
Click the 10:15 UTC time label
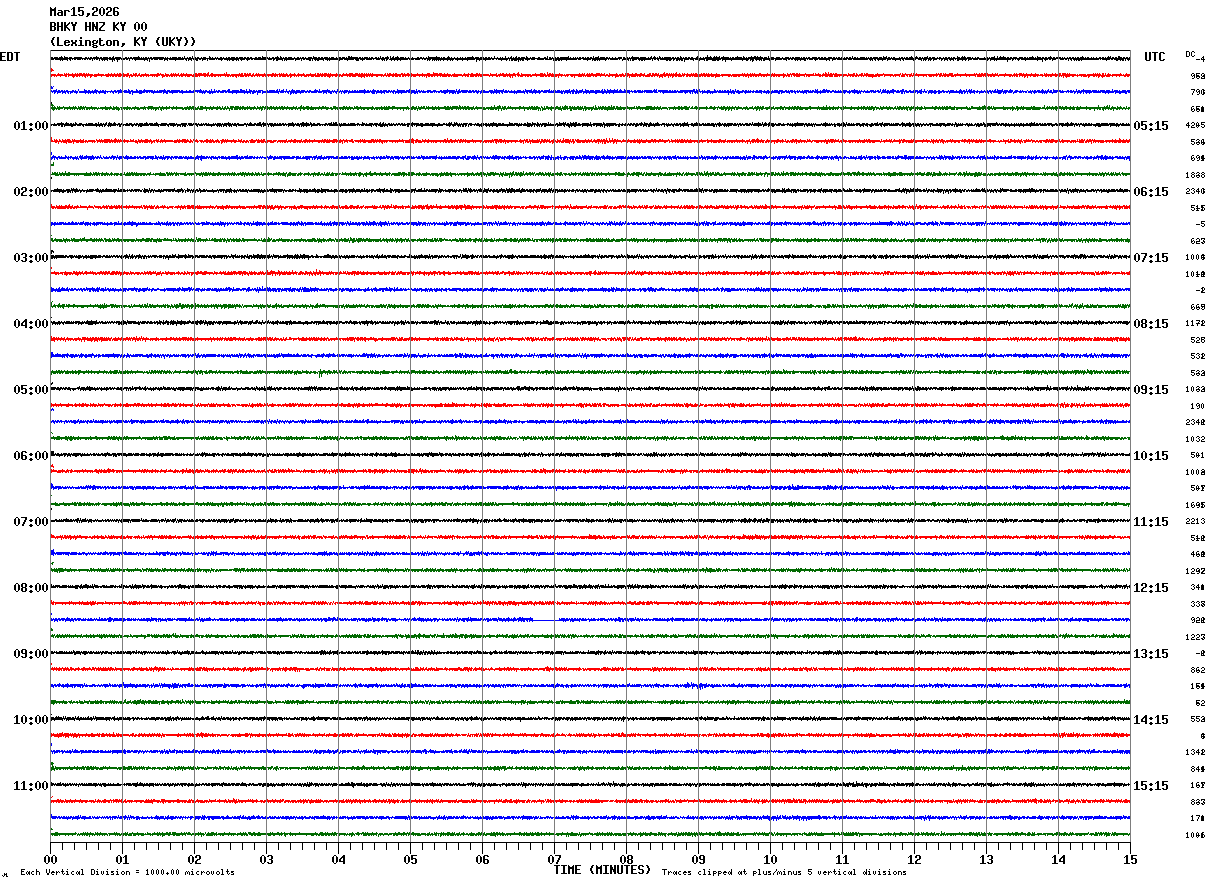point(1151,456)
